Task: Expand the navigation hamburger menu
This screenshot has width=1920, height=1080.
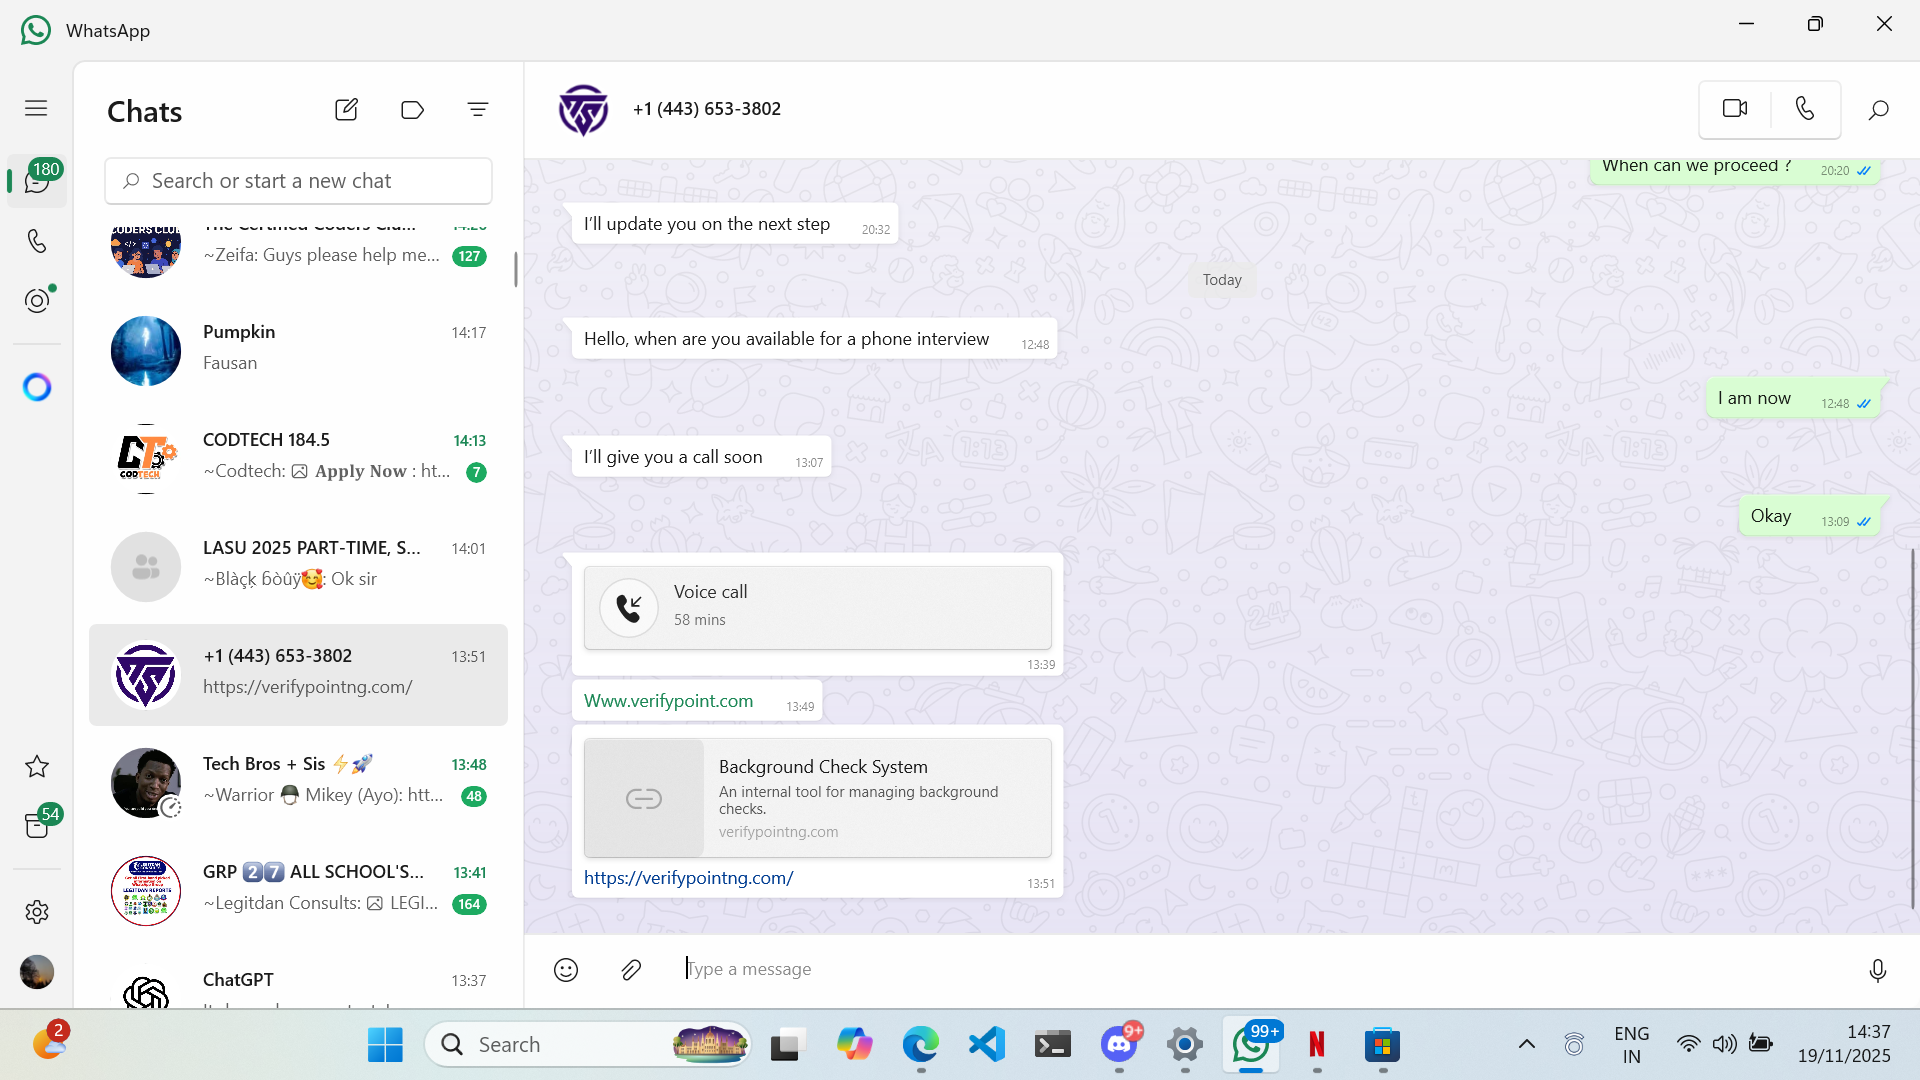Action: tap(36, 108)
